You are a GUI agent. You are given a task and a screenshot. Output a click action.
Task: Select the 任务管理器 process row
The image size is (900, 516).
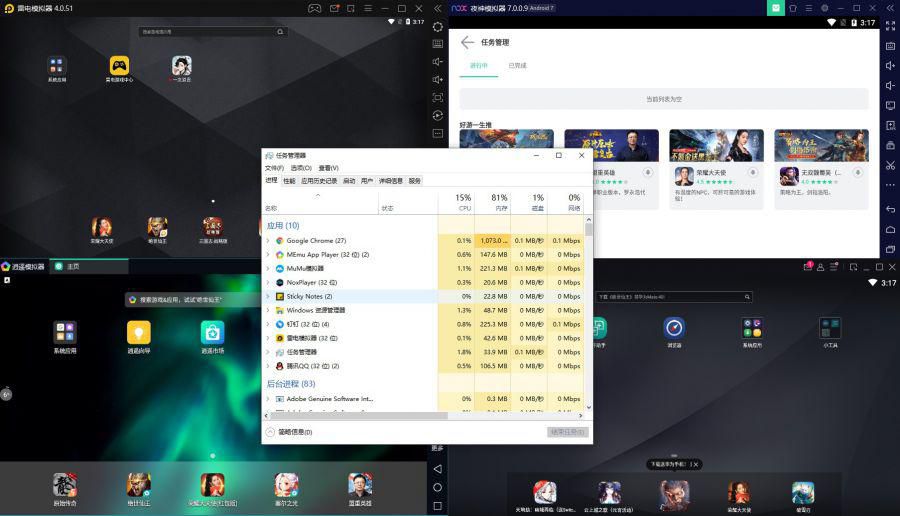(424, 352)
